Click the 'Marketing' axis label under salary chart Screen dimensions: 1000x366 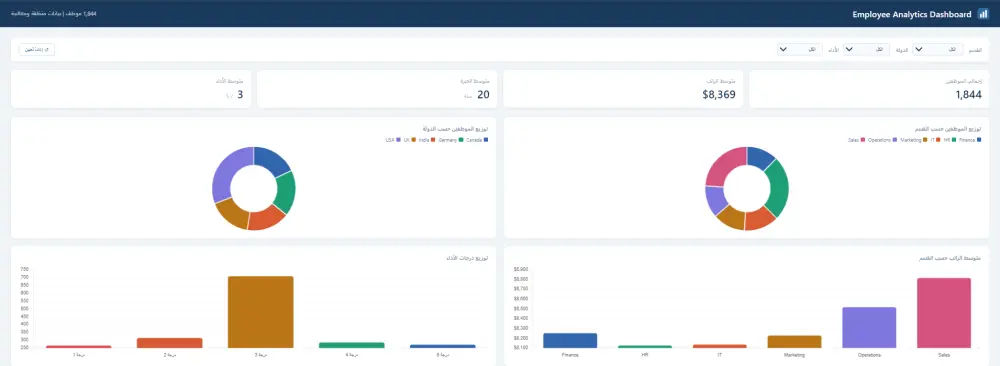[794, 355]
